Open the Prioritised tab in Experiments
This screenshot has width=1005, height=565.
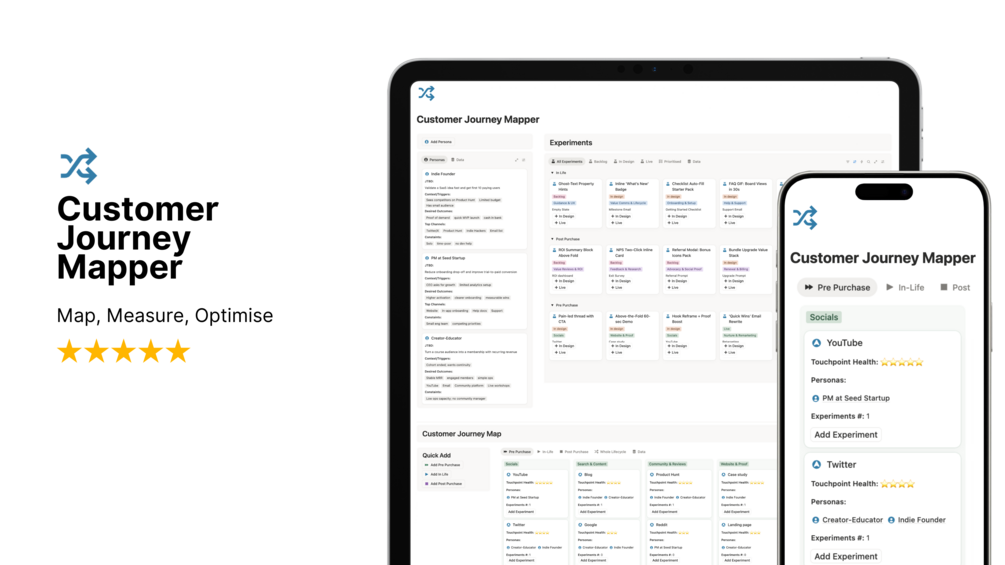point(670,162)
